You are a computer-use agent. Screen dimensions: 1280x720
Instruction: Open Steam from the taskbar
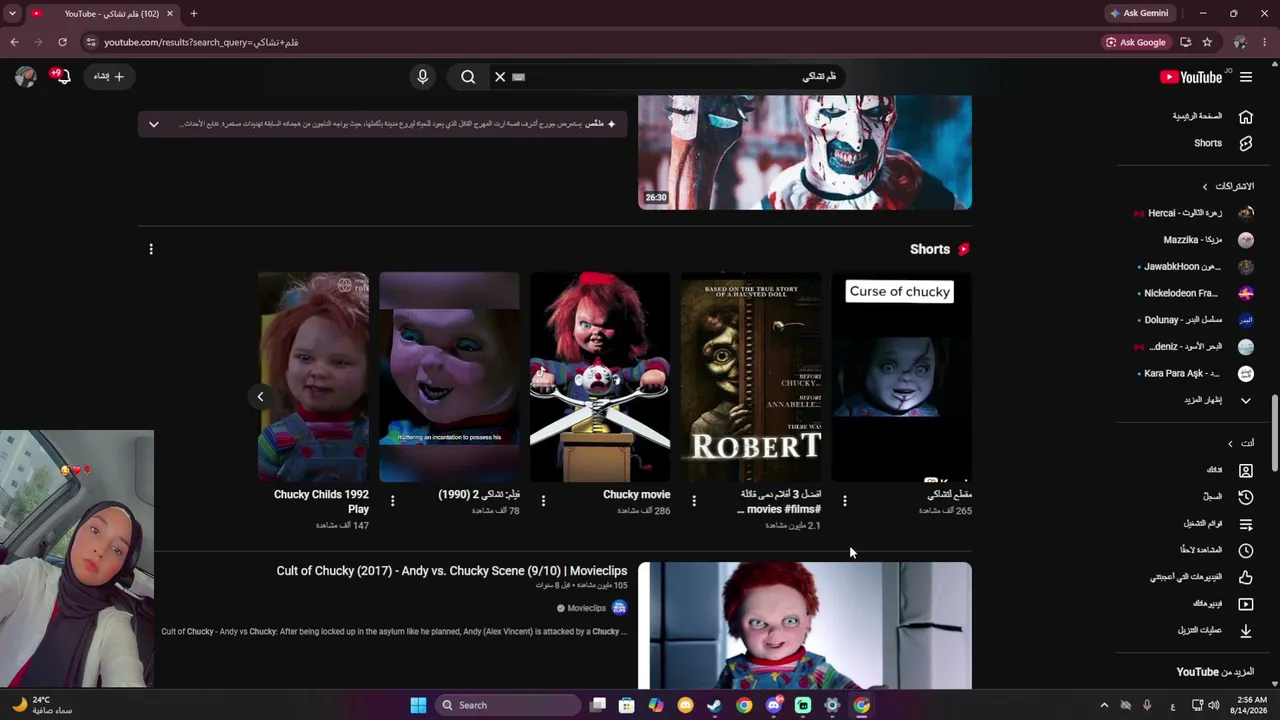pos(714,705)
